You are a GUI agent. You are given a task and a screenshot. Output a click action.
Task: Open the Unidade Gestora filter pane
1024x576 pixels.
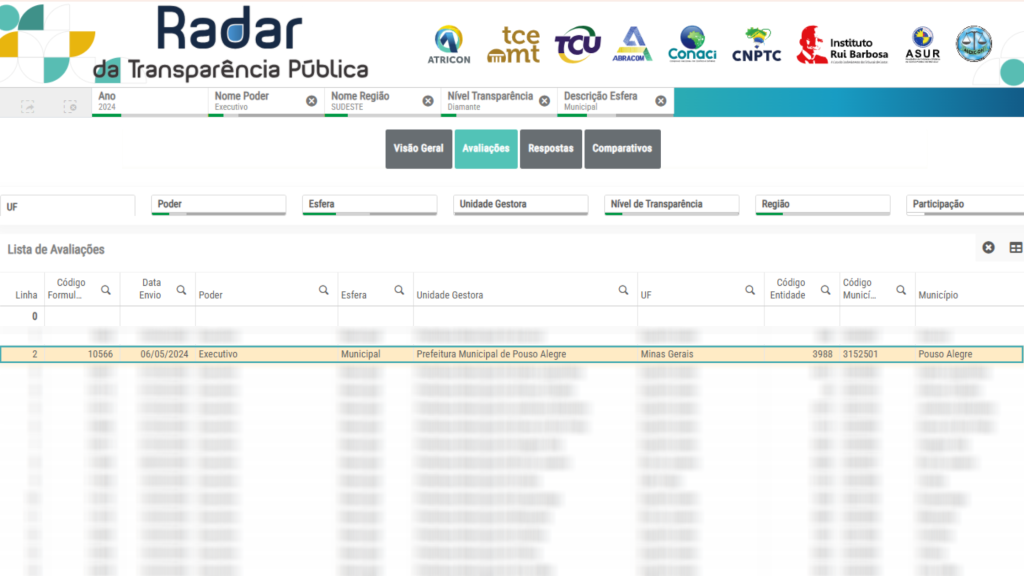(520, 204)
